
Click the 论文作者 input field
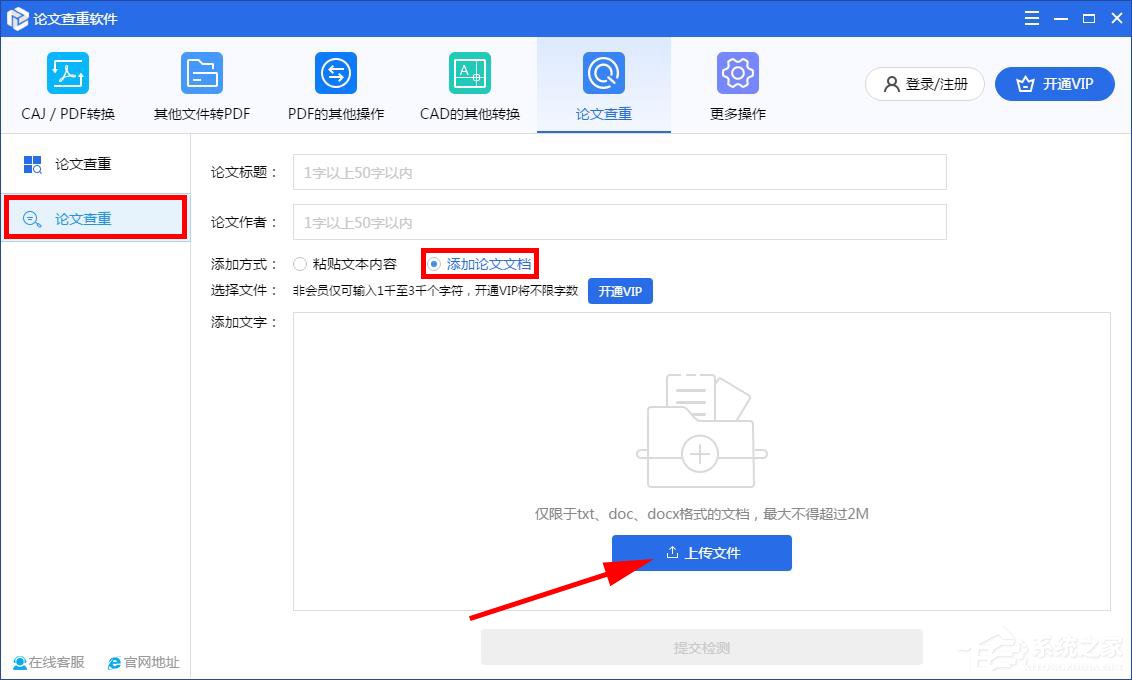619,222
